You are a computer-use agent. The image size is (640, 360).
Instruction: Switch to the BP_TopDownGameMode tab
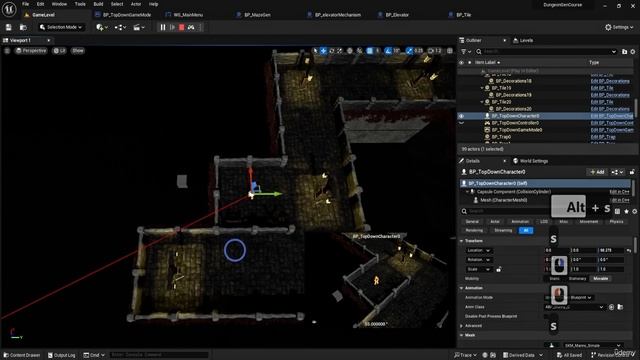pos(127,15)
